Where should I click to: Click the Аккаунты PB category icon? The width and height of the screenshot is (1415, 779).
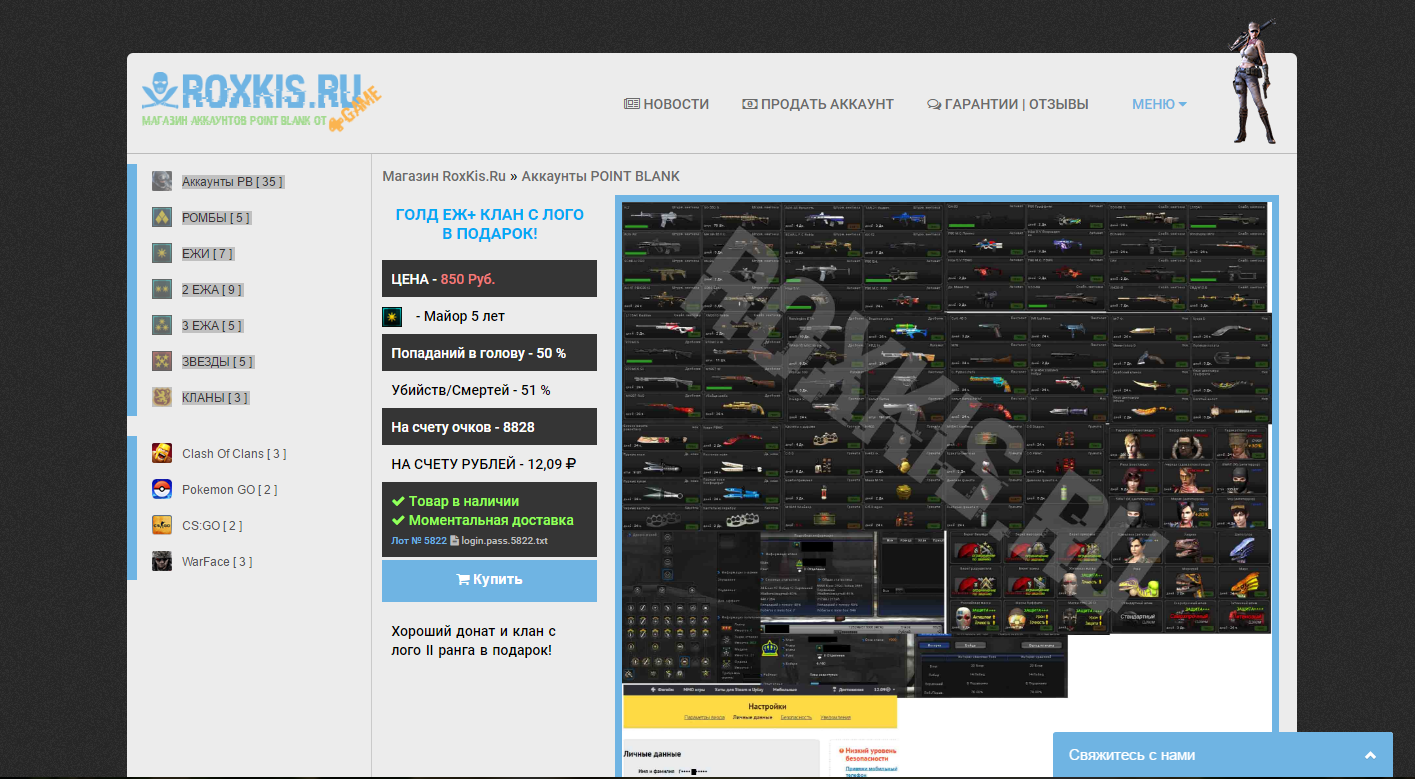[x=162, y=181]
